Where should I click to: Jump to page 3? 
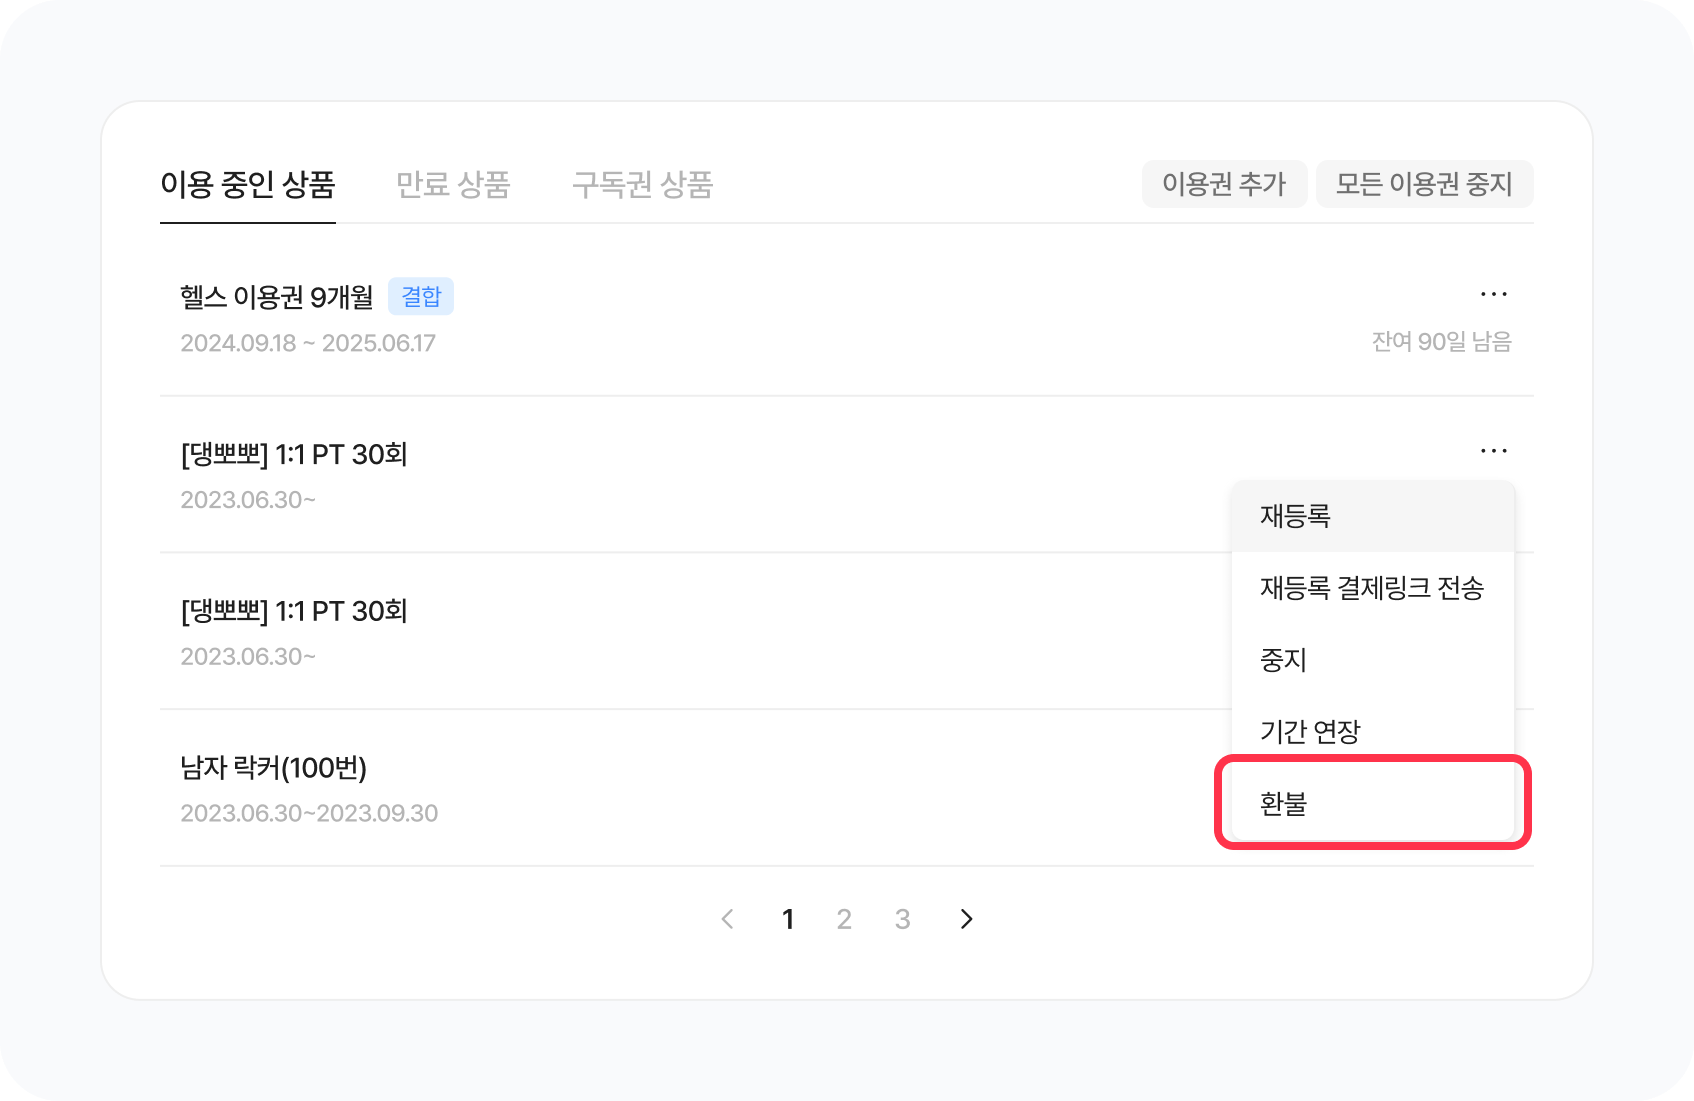click(902, 919)
